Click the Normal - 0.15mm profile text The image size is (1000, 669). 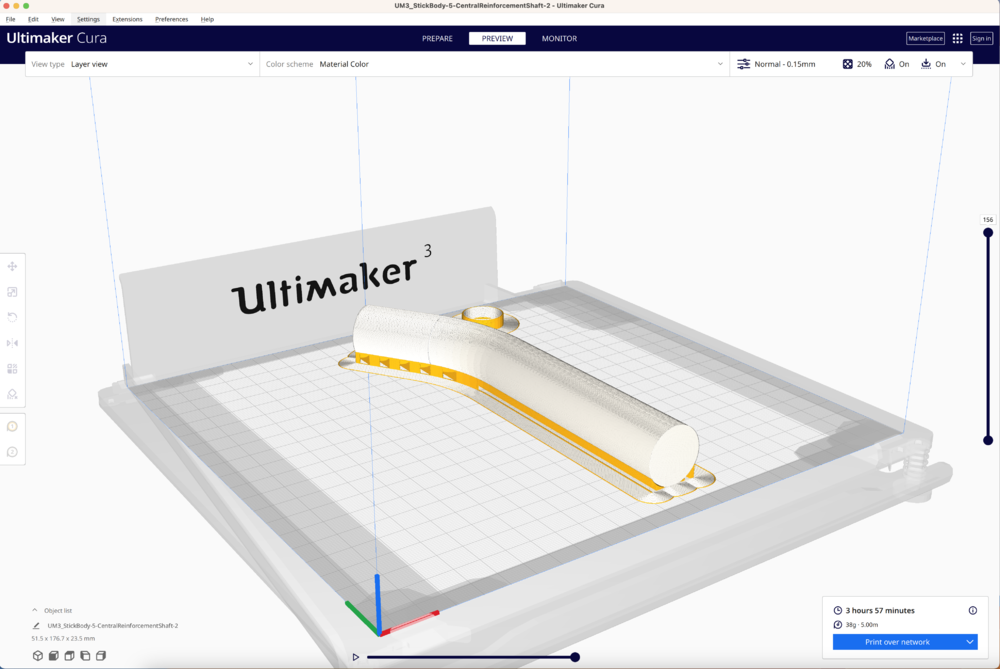click(x=784, y=64)
